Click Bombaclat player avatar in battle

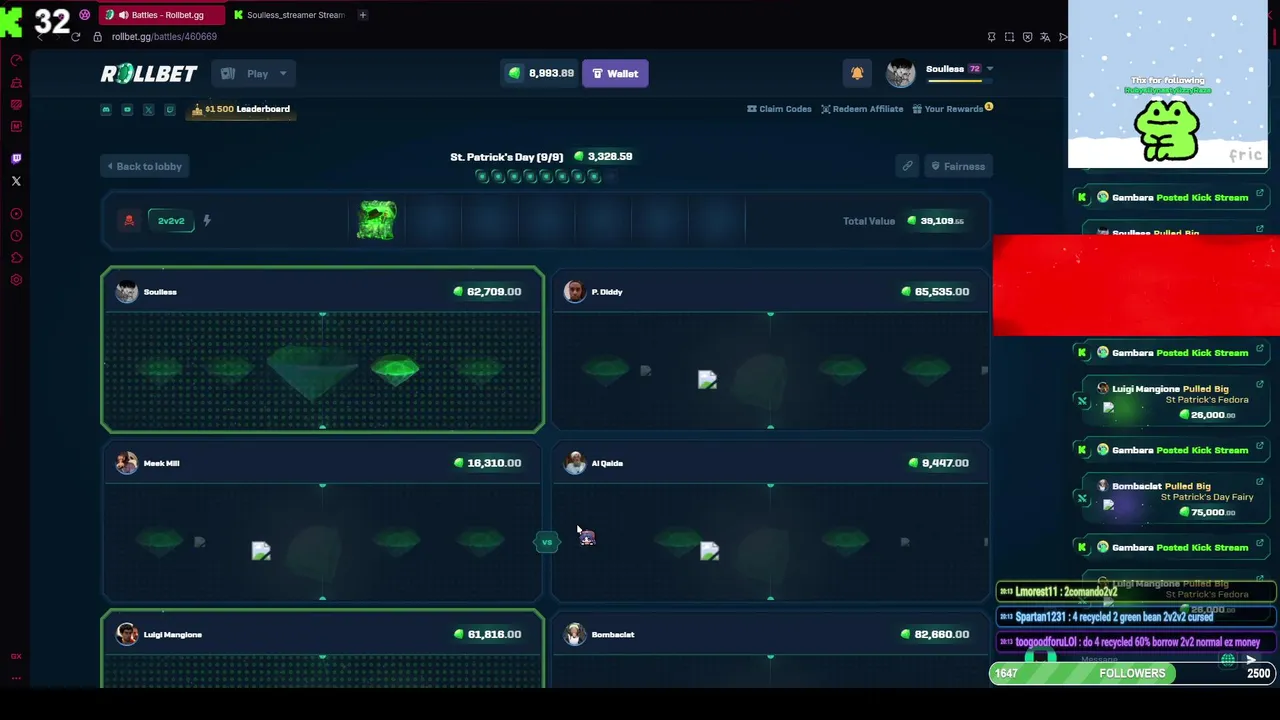click(x=575, y=634)
